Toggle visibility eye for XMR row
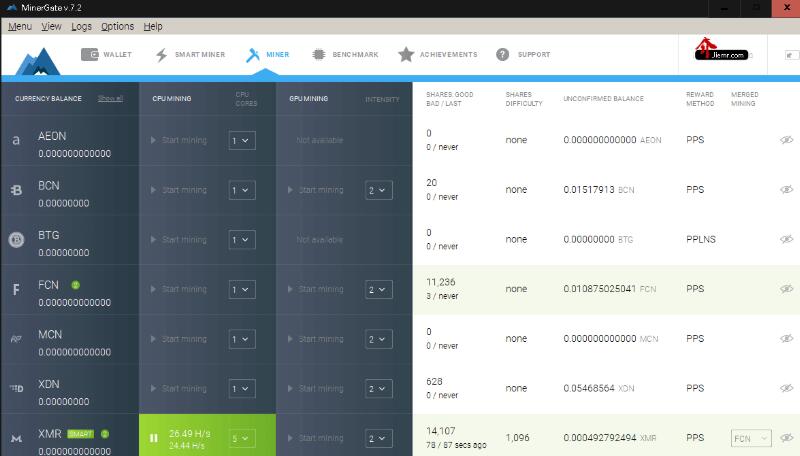 pyautogui.click(x=786, y=438)
